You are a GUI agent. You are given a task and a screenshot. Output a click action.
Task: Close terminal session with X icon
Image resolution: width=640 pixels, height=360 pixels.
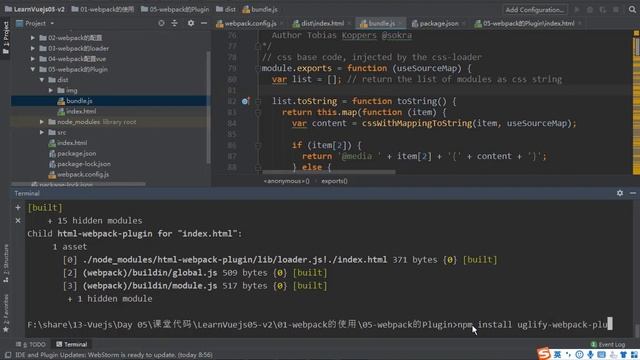(18, 220)
